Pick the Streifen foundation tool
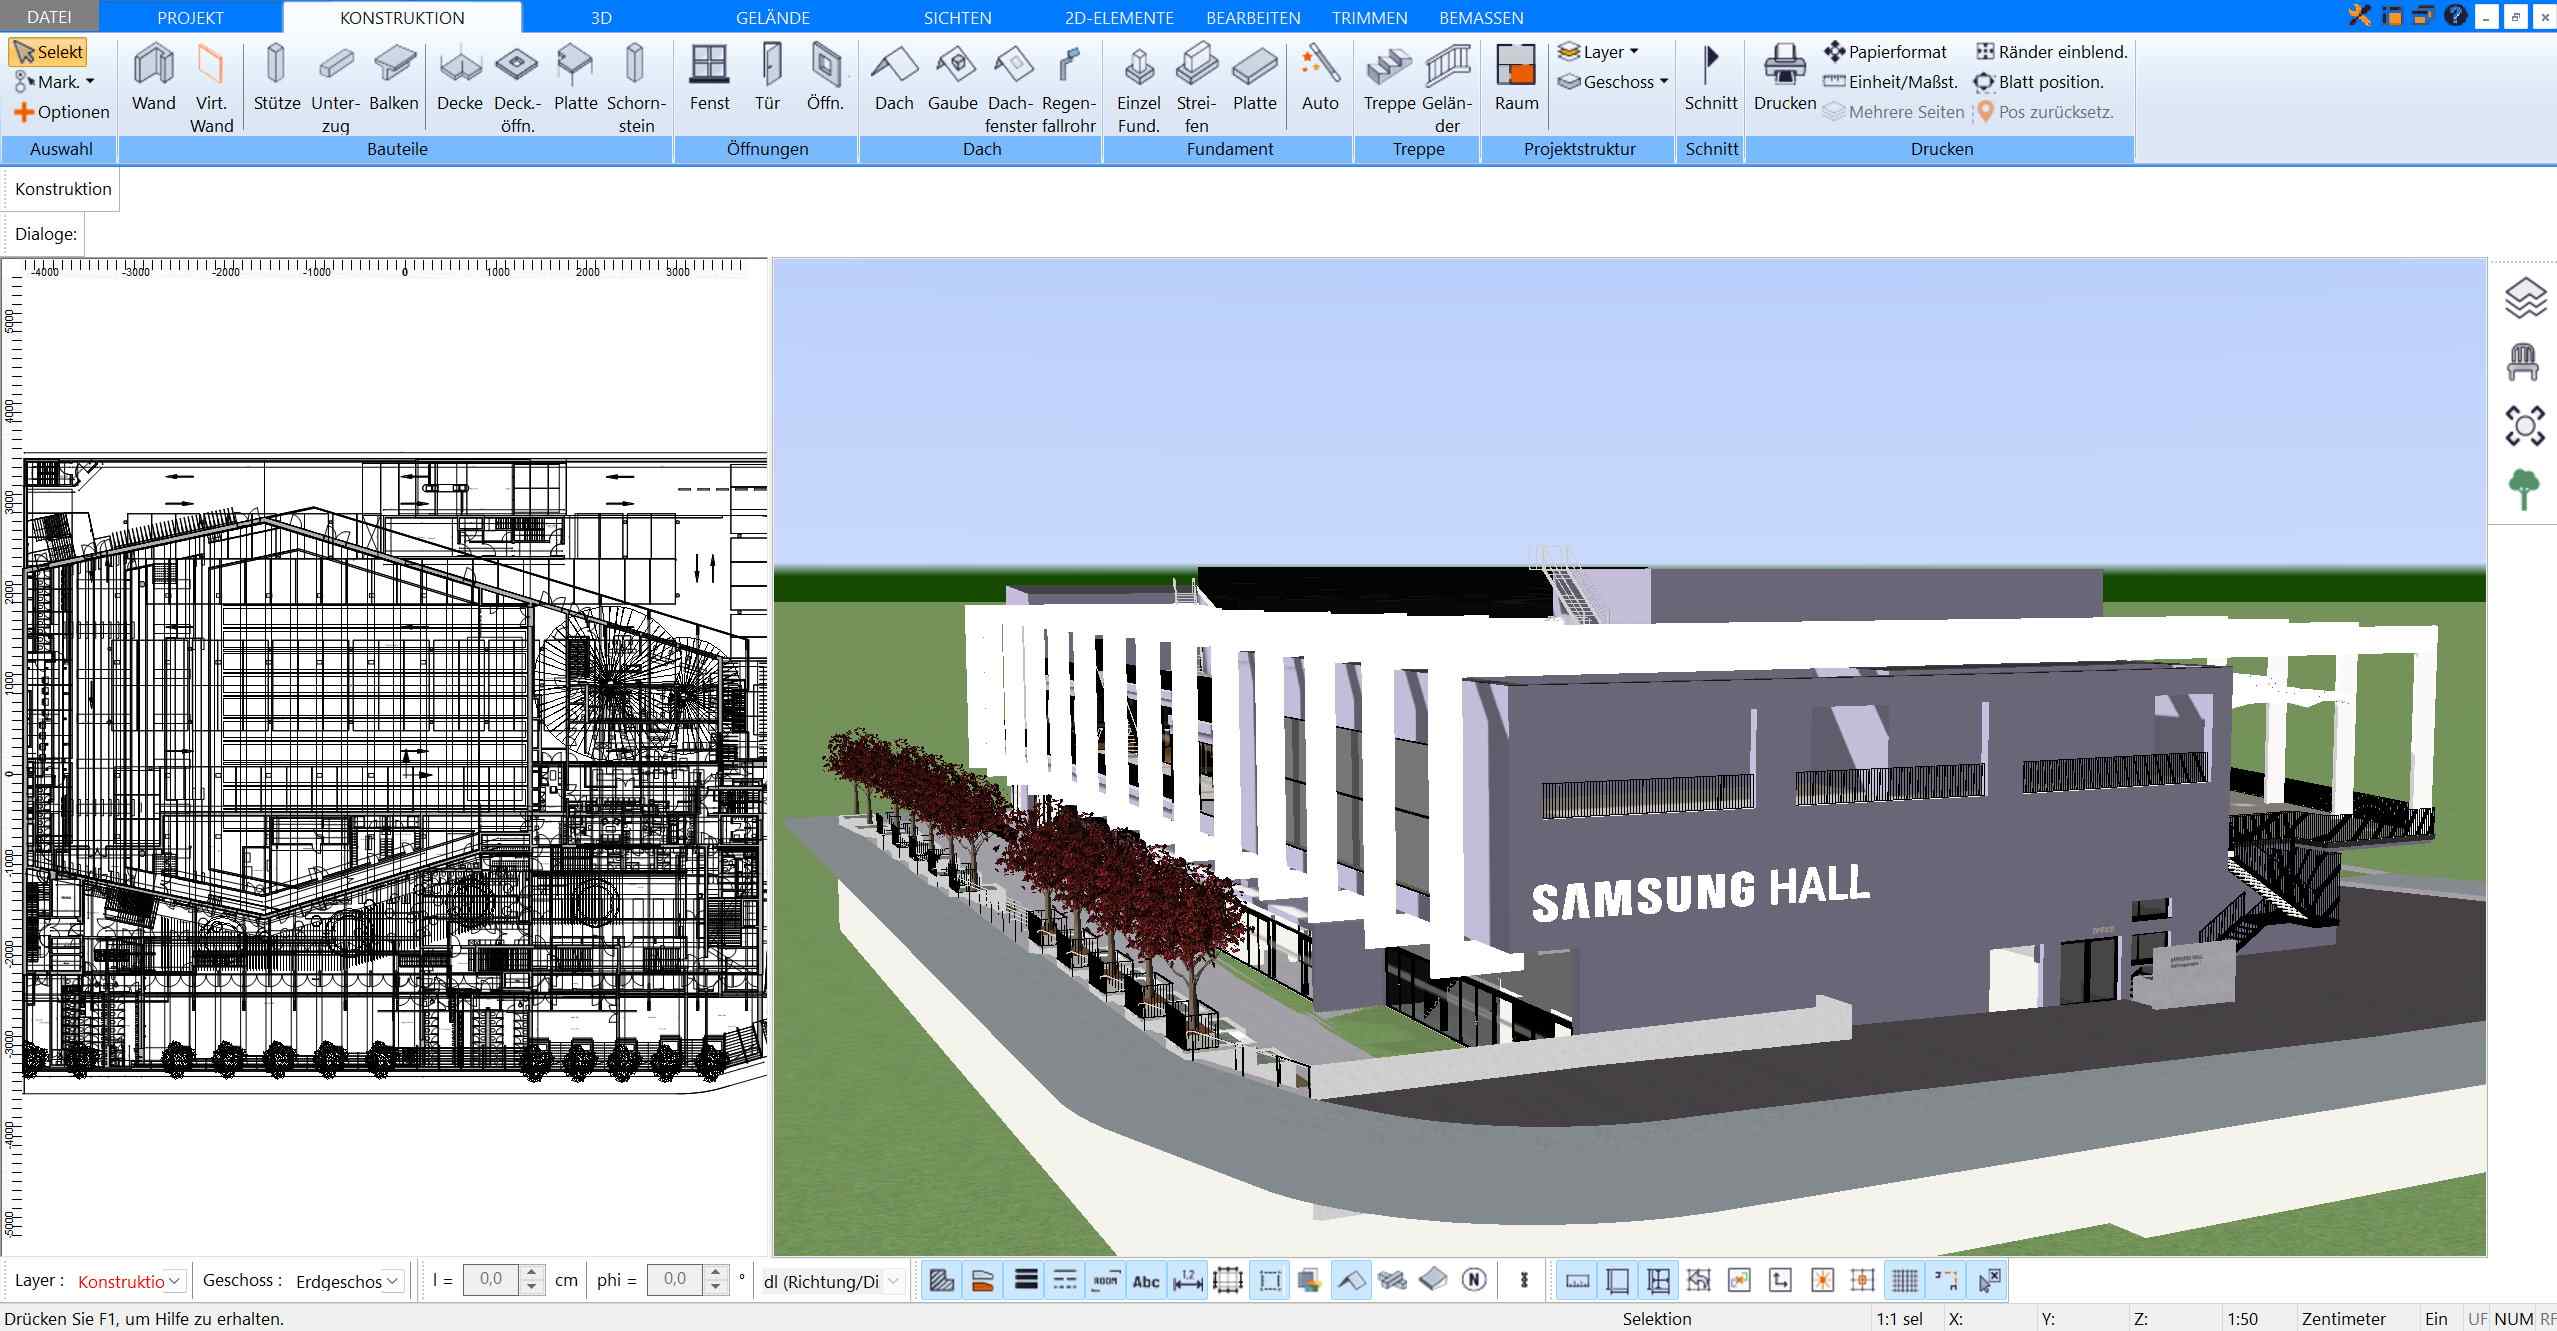This screenshot has width=2557, height=1331. (1196, 89)
